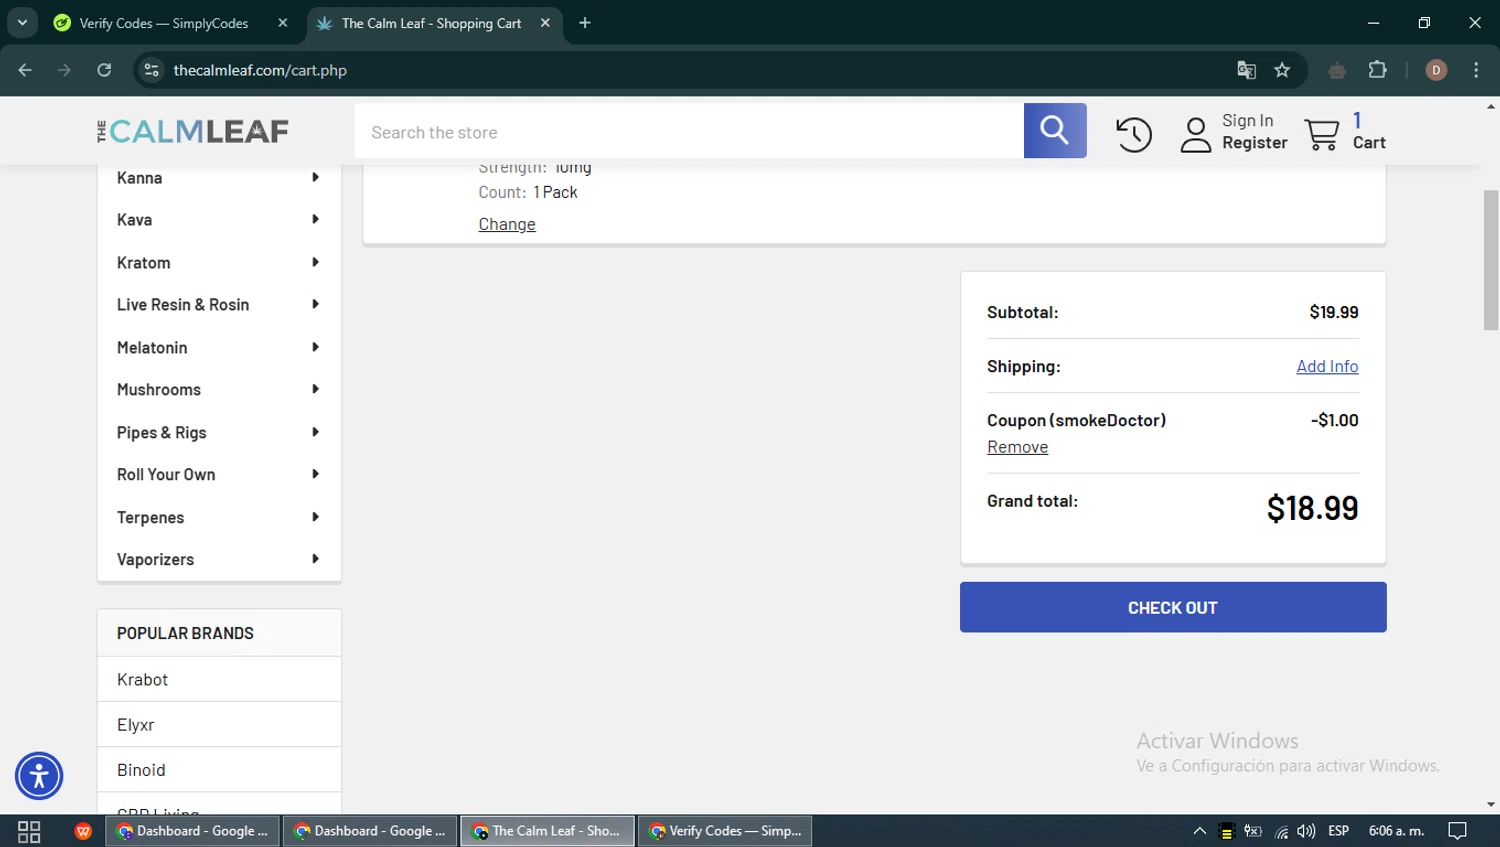Click Sign In link

tap(1248, 120)
